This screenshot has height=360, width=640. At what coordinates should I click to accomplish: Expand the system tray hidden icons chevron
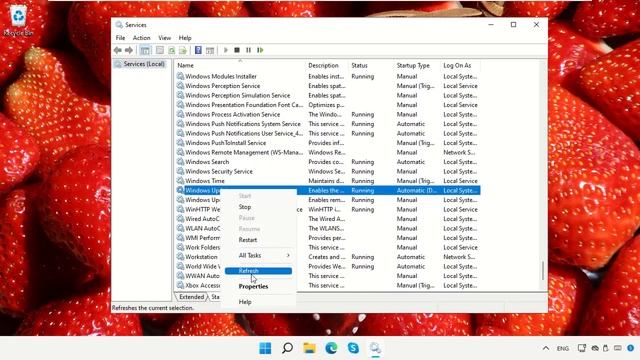[x=546, y=348]
